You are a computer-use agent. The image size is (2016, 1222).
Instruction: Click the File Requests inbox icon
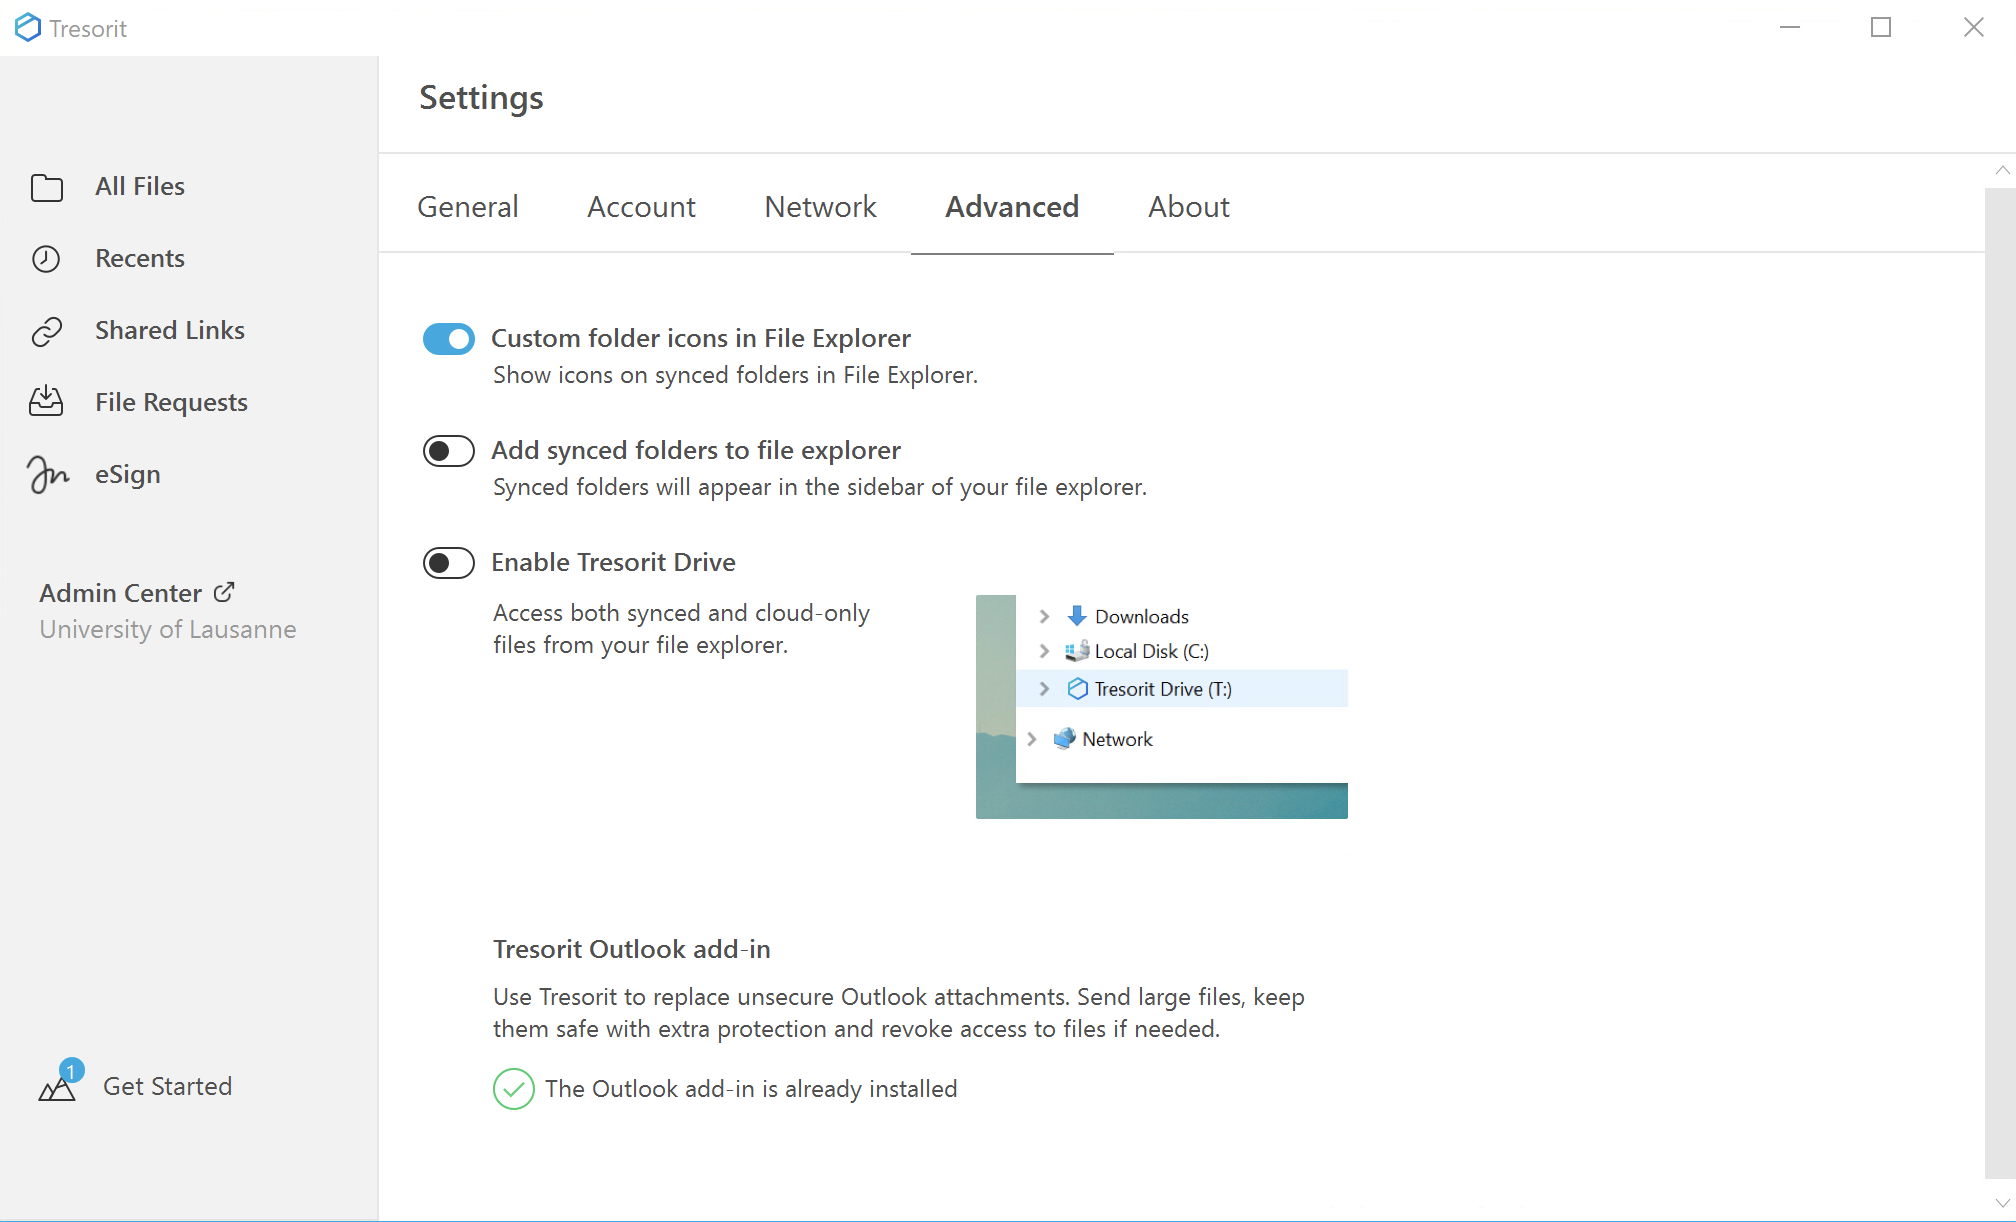coord(46,402)
